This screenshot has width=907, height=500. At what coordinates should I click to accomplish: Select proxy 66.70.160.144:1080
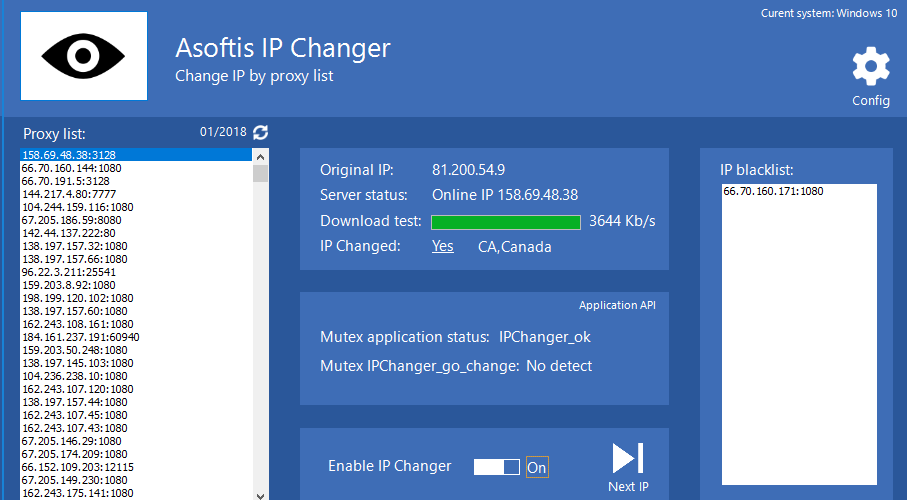tap(136, 168)
